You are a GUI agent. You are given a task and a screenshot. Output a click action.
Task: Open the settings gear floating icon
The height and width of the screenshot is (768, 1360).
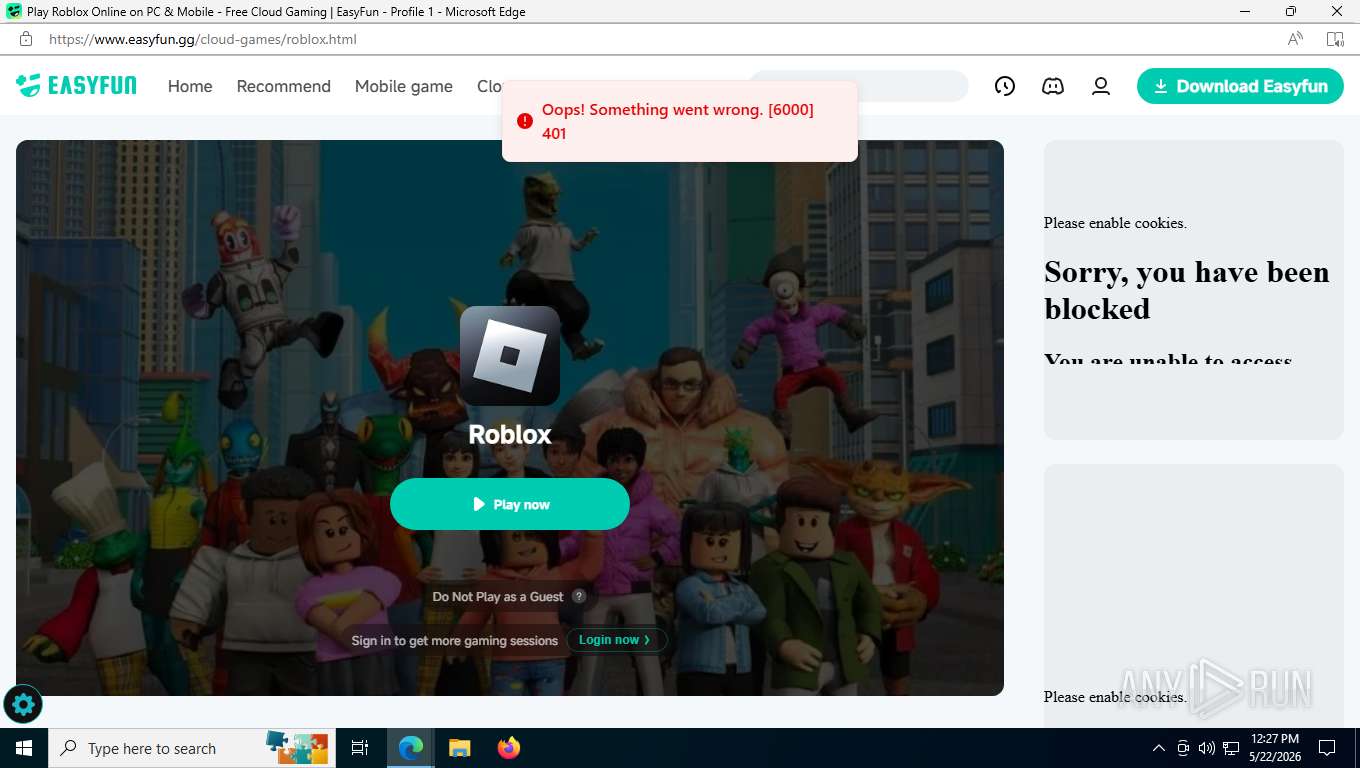tap(23, 704)
